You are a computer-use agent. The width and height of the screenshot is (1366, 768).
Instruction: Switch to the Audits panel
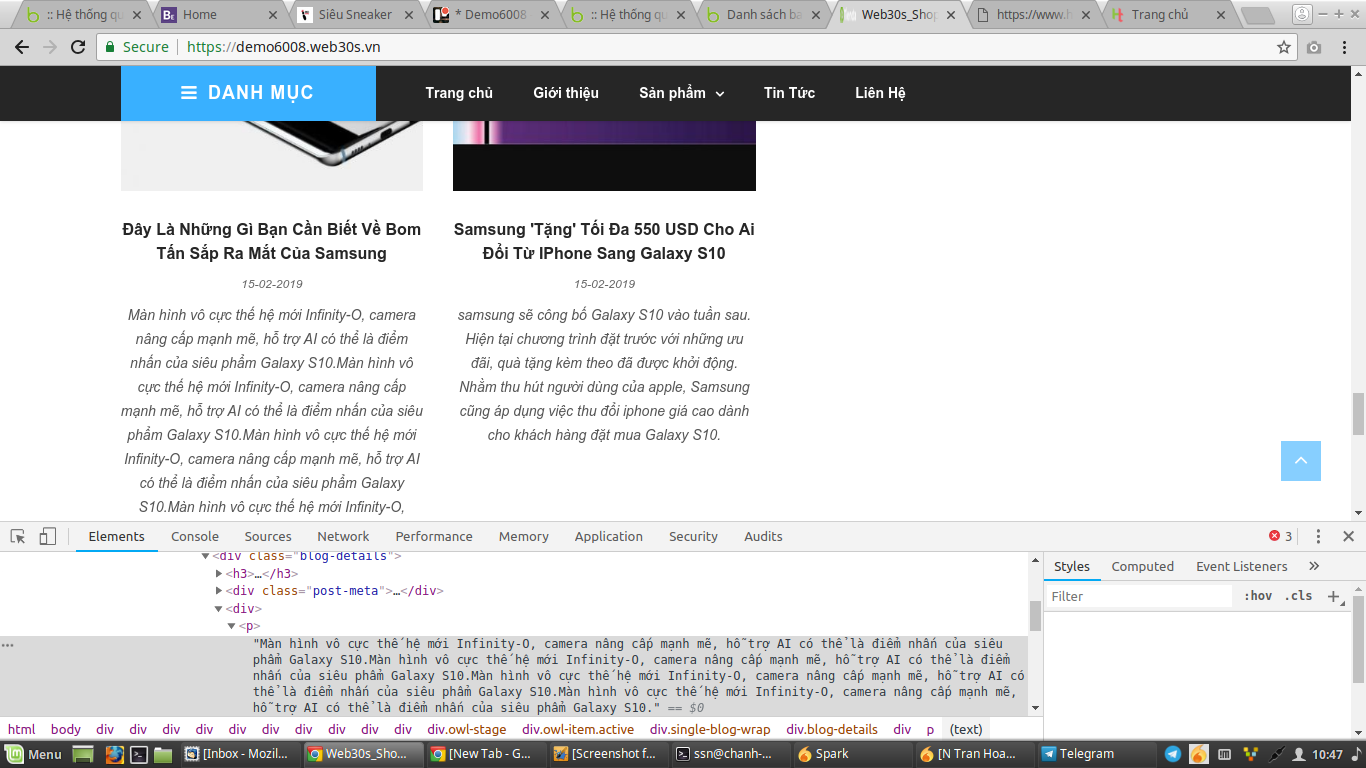(x=763, y=537)
